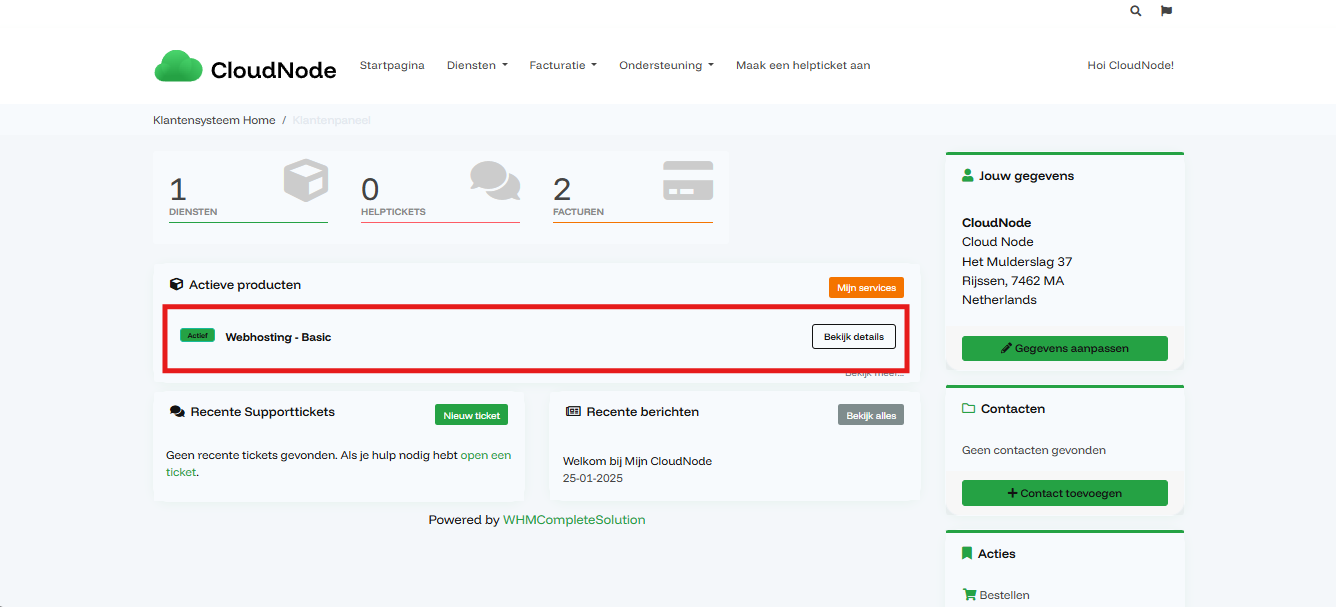
Task: Click the Mijn services button
Action: point(866,288)
